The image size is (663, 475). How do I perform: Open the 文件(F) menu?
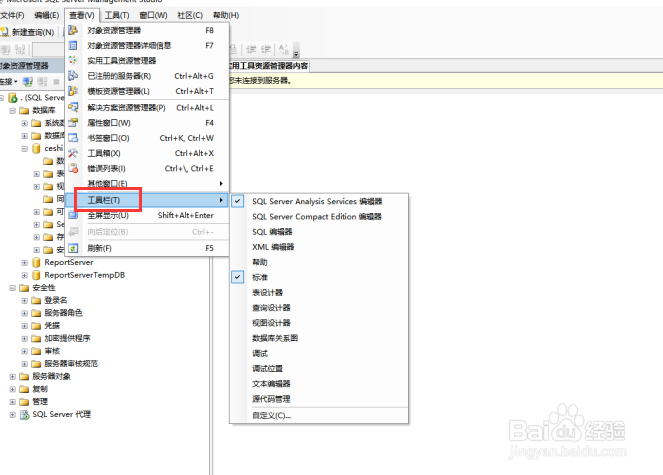12,16
